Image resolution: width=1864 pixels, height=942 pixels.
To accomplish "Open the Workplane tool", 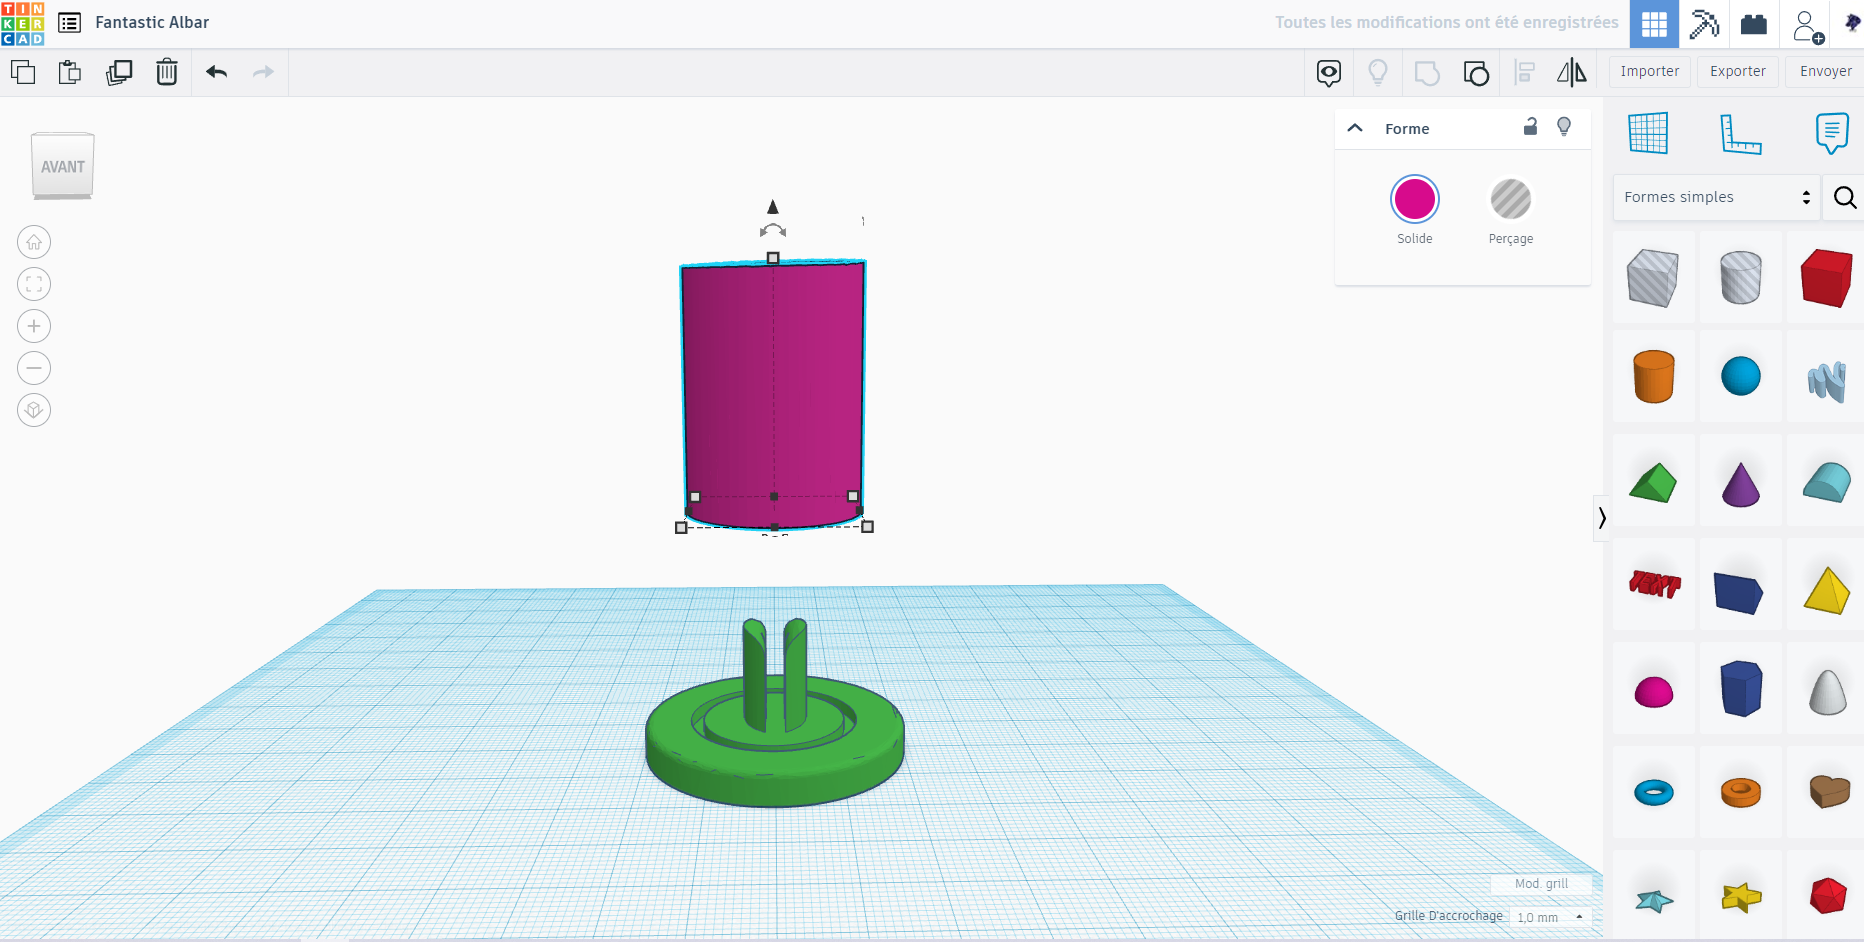I will (x=1648, y=133).
